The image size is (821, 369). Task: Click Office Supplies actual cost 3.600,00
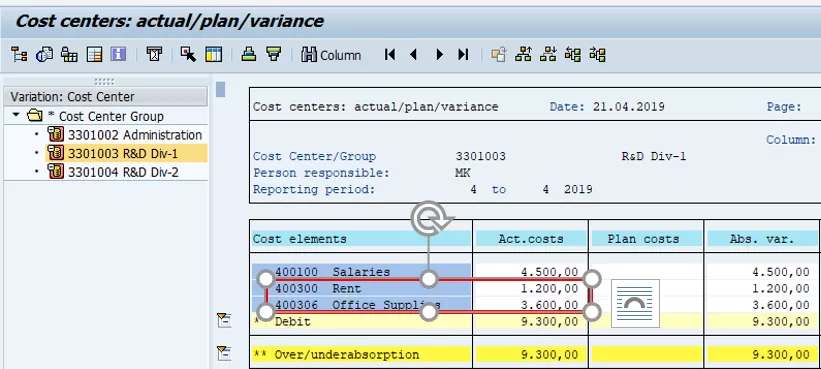tap(549, 305)
